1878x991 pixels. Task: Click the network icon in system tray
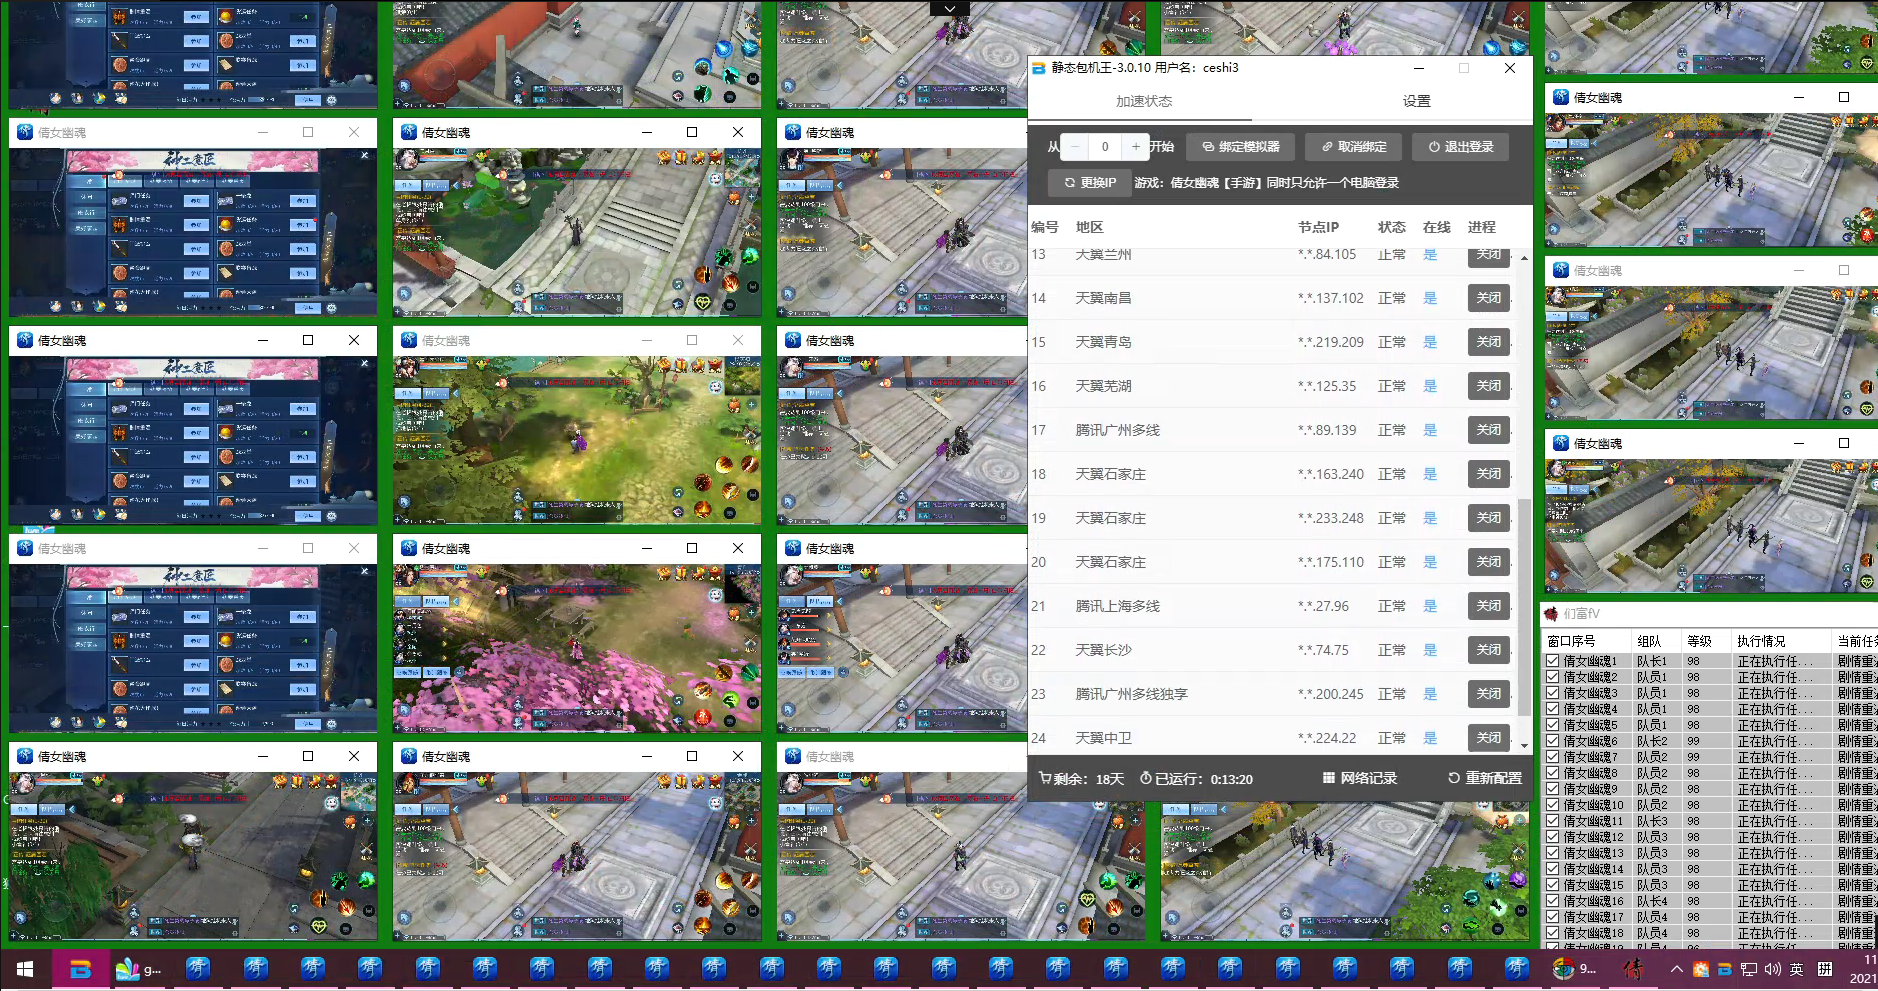(x=1748, y=969)
